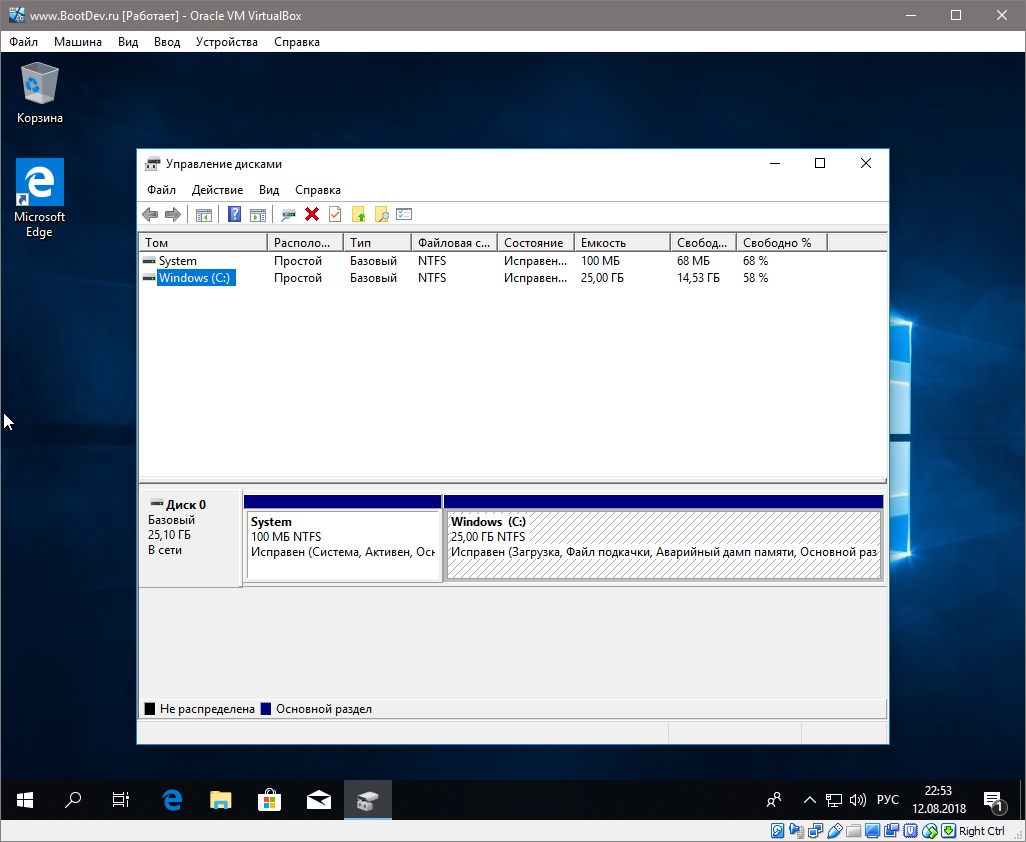Open Disk Management Вид menu

tap(269, 190)
